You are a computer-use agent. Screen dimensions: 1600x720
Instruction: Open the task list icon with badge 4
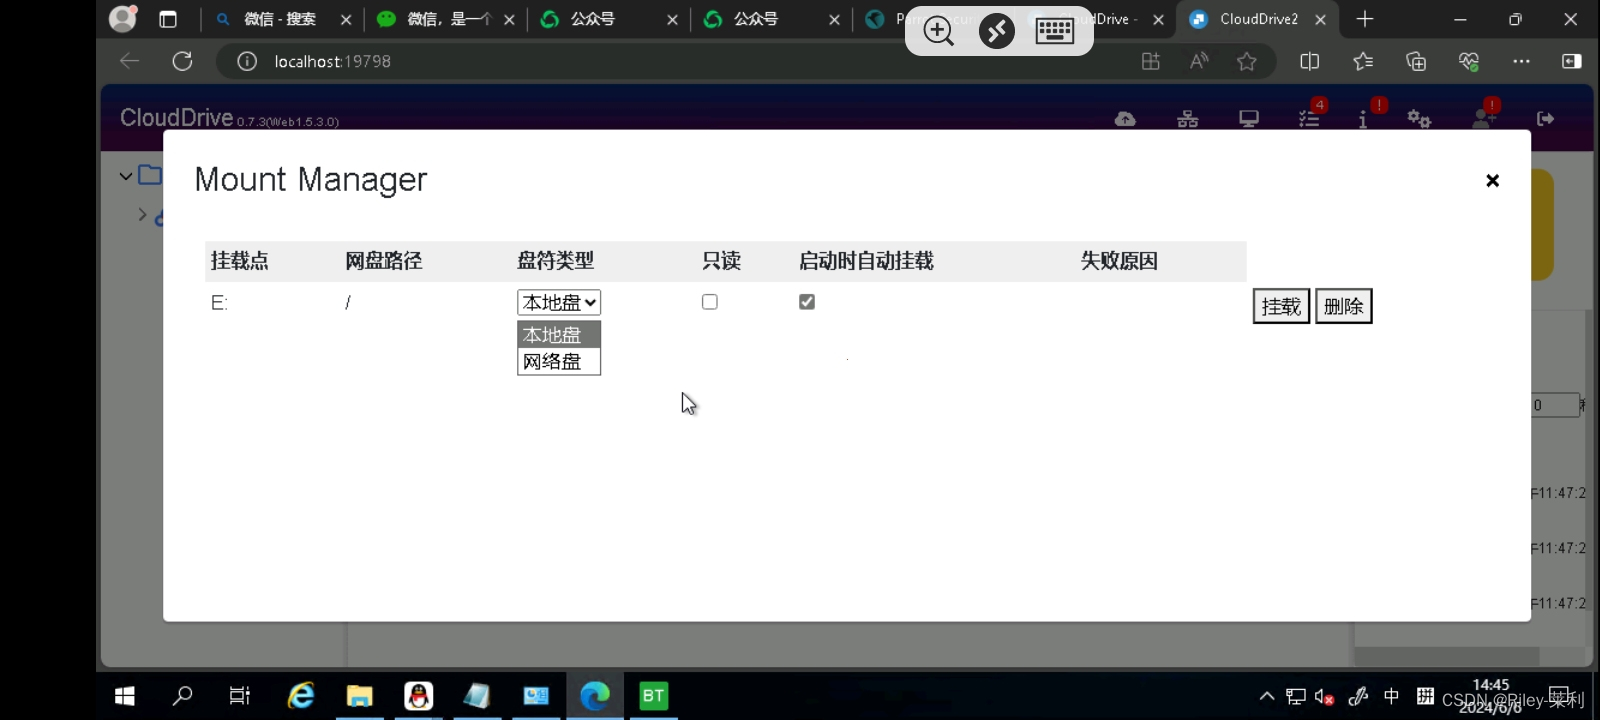coord(1309,119)
